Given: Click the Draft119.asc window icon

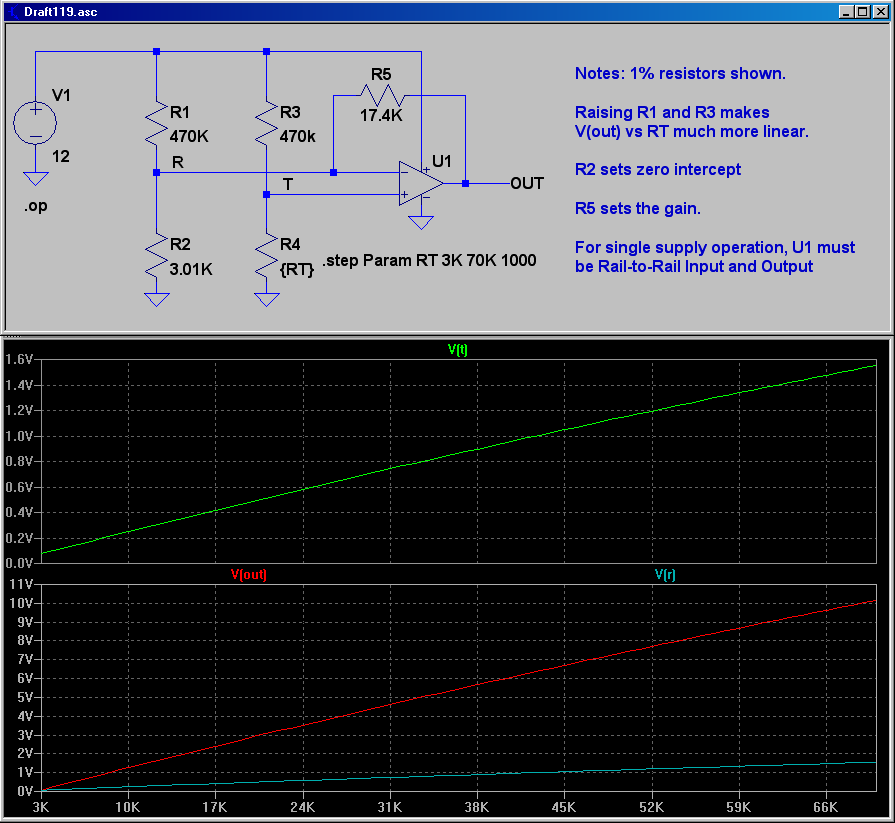Looking at the screenshot, I should [x=13, y=12].
